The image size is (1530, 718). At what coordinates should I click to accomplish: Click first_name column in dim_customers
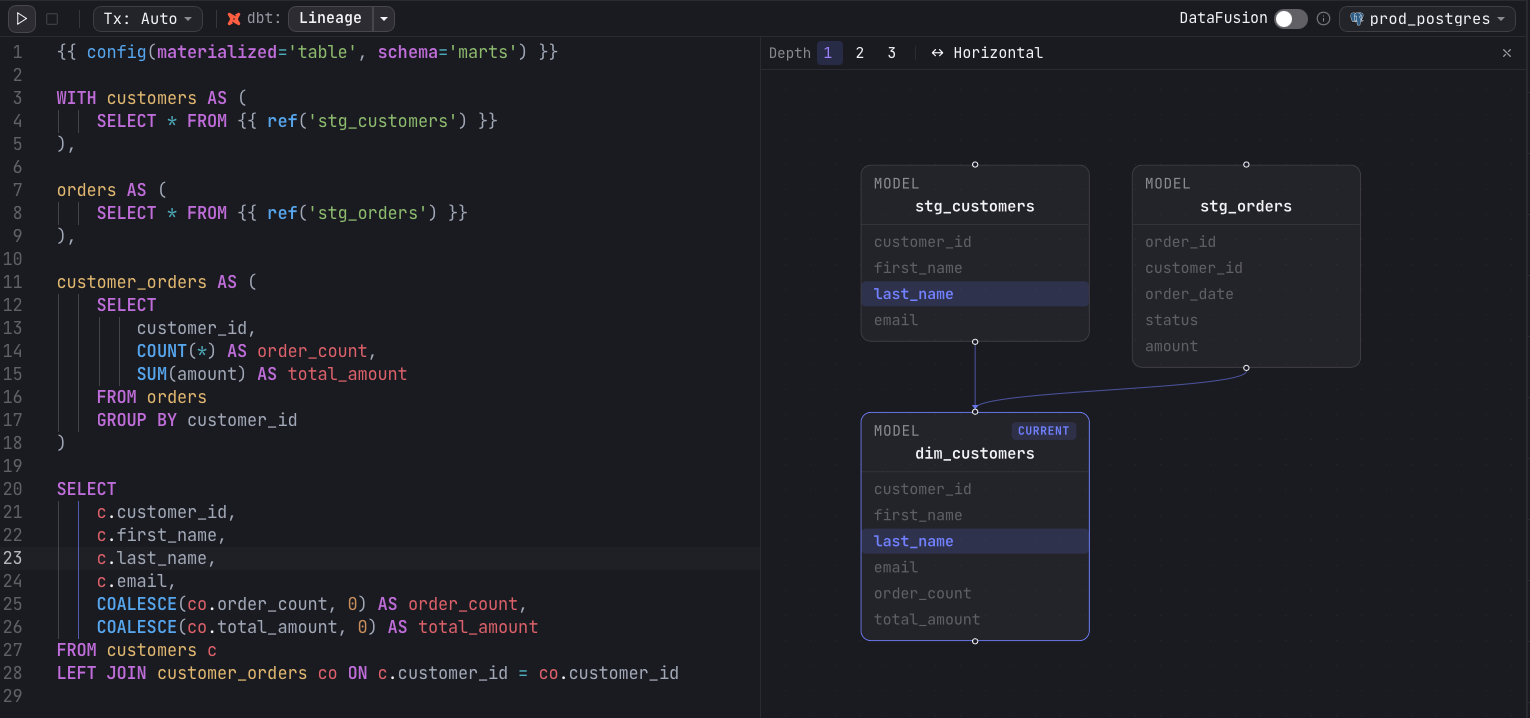(975, 515)
